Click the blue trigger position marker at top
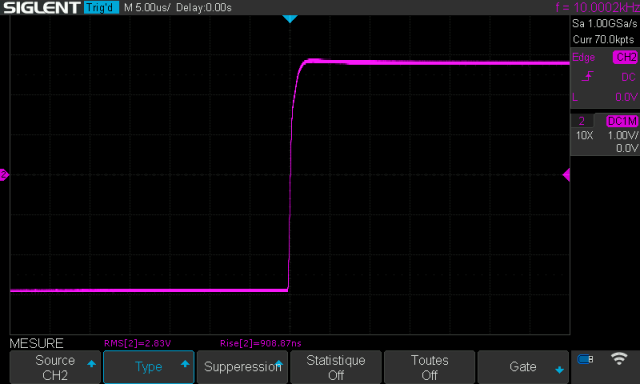Viewport: 640px width, 384px height. [x=290, y=19]
